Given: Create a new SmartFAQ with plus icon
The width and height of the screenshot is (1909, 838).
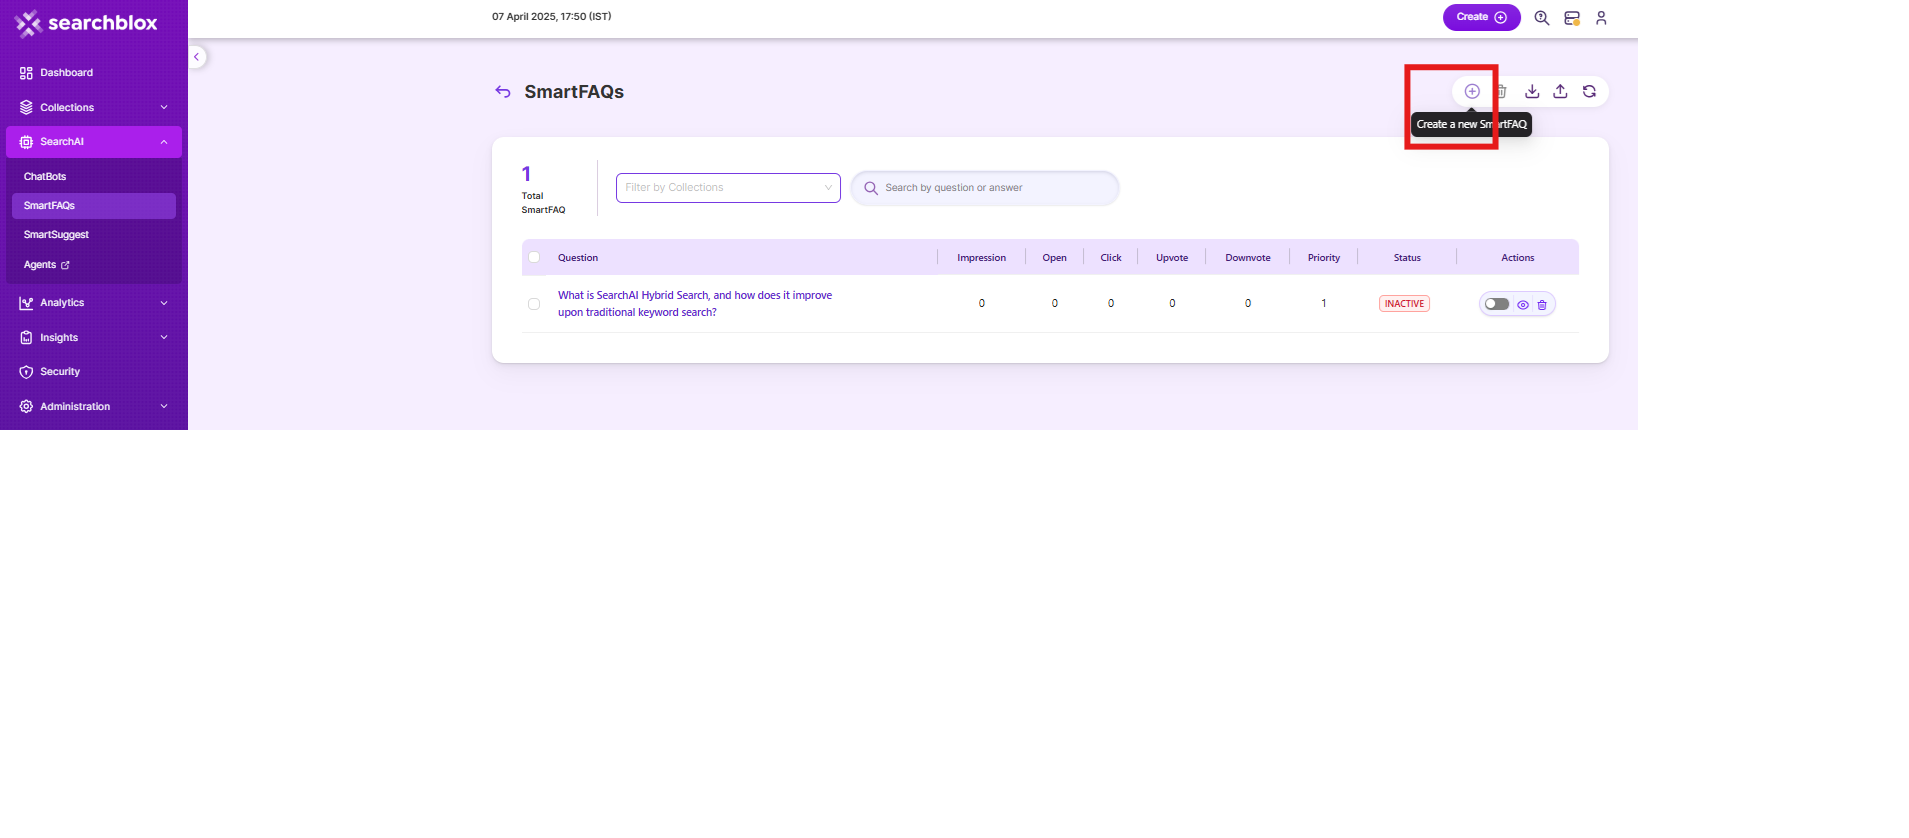Looking at the screenshot, I should point(1472,91).
